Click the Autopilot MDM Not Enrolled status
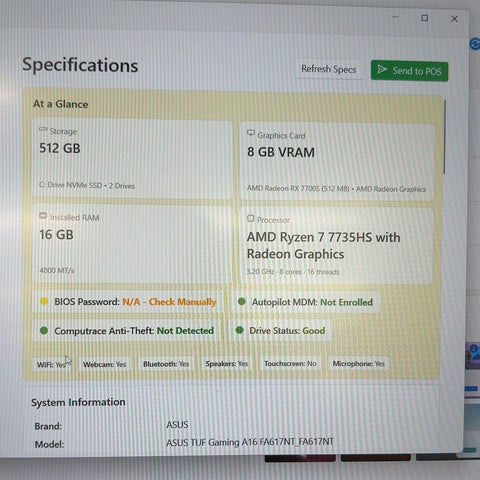The width and height of the screenshot is (480, 480). point(347,302)
